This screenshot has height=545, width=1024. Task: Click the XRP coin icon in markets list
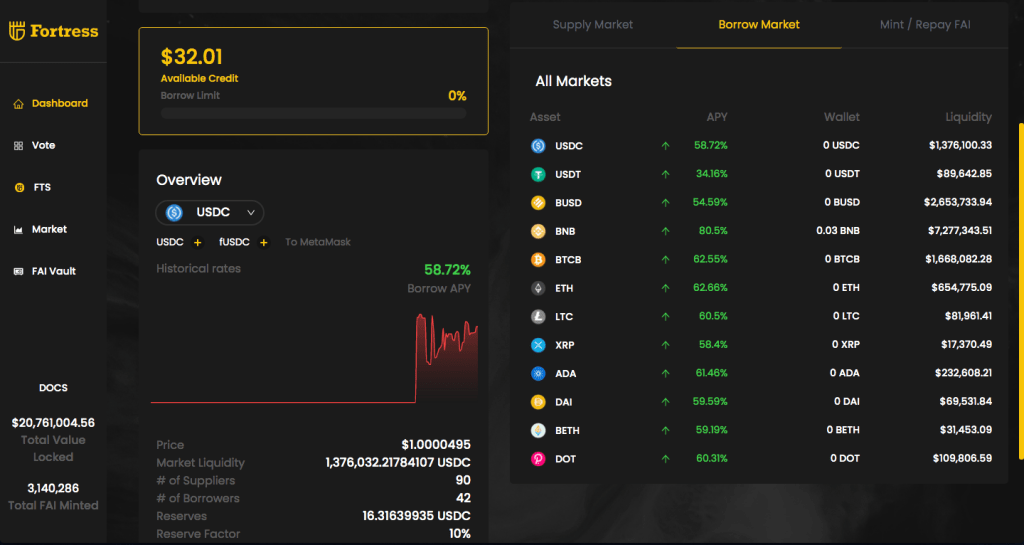click(x=538, y=345)
